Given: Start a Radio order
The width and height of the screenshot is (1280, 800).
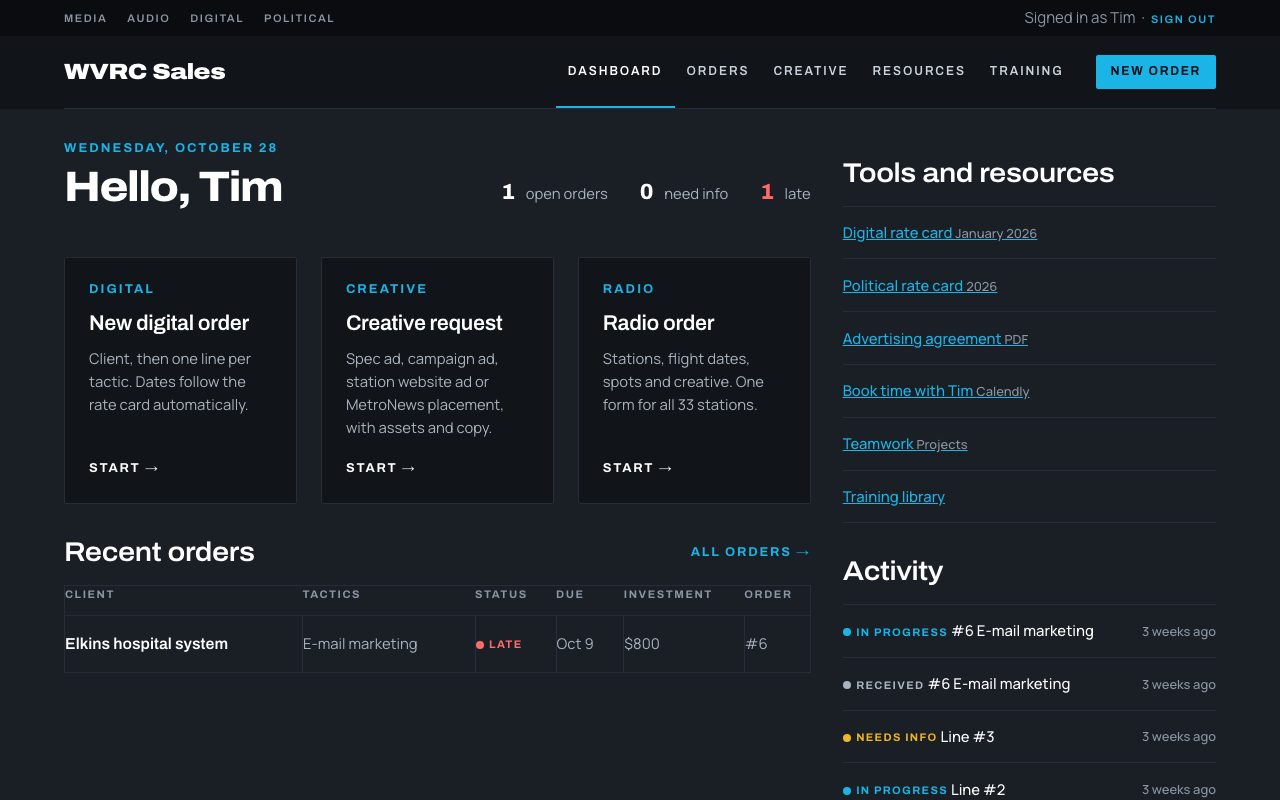Looking at the screenshot, I should pos(694,380).
